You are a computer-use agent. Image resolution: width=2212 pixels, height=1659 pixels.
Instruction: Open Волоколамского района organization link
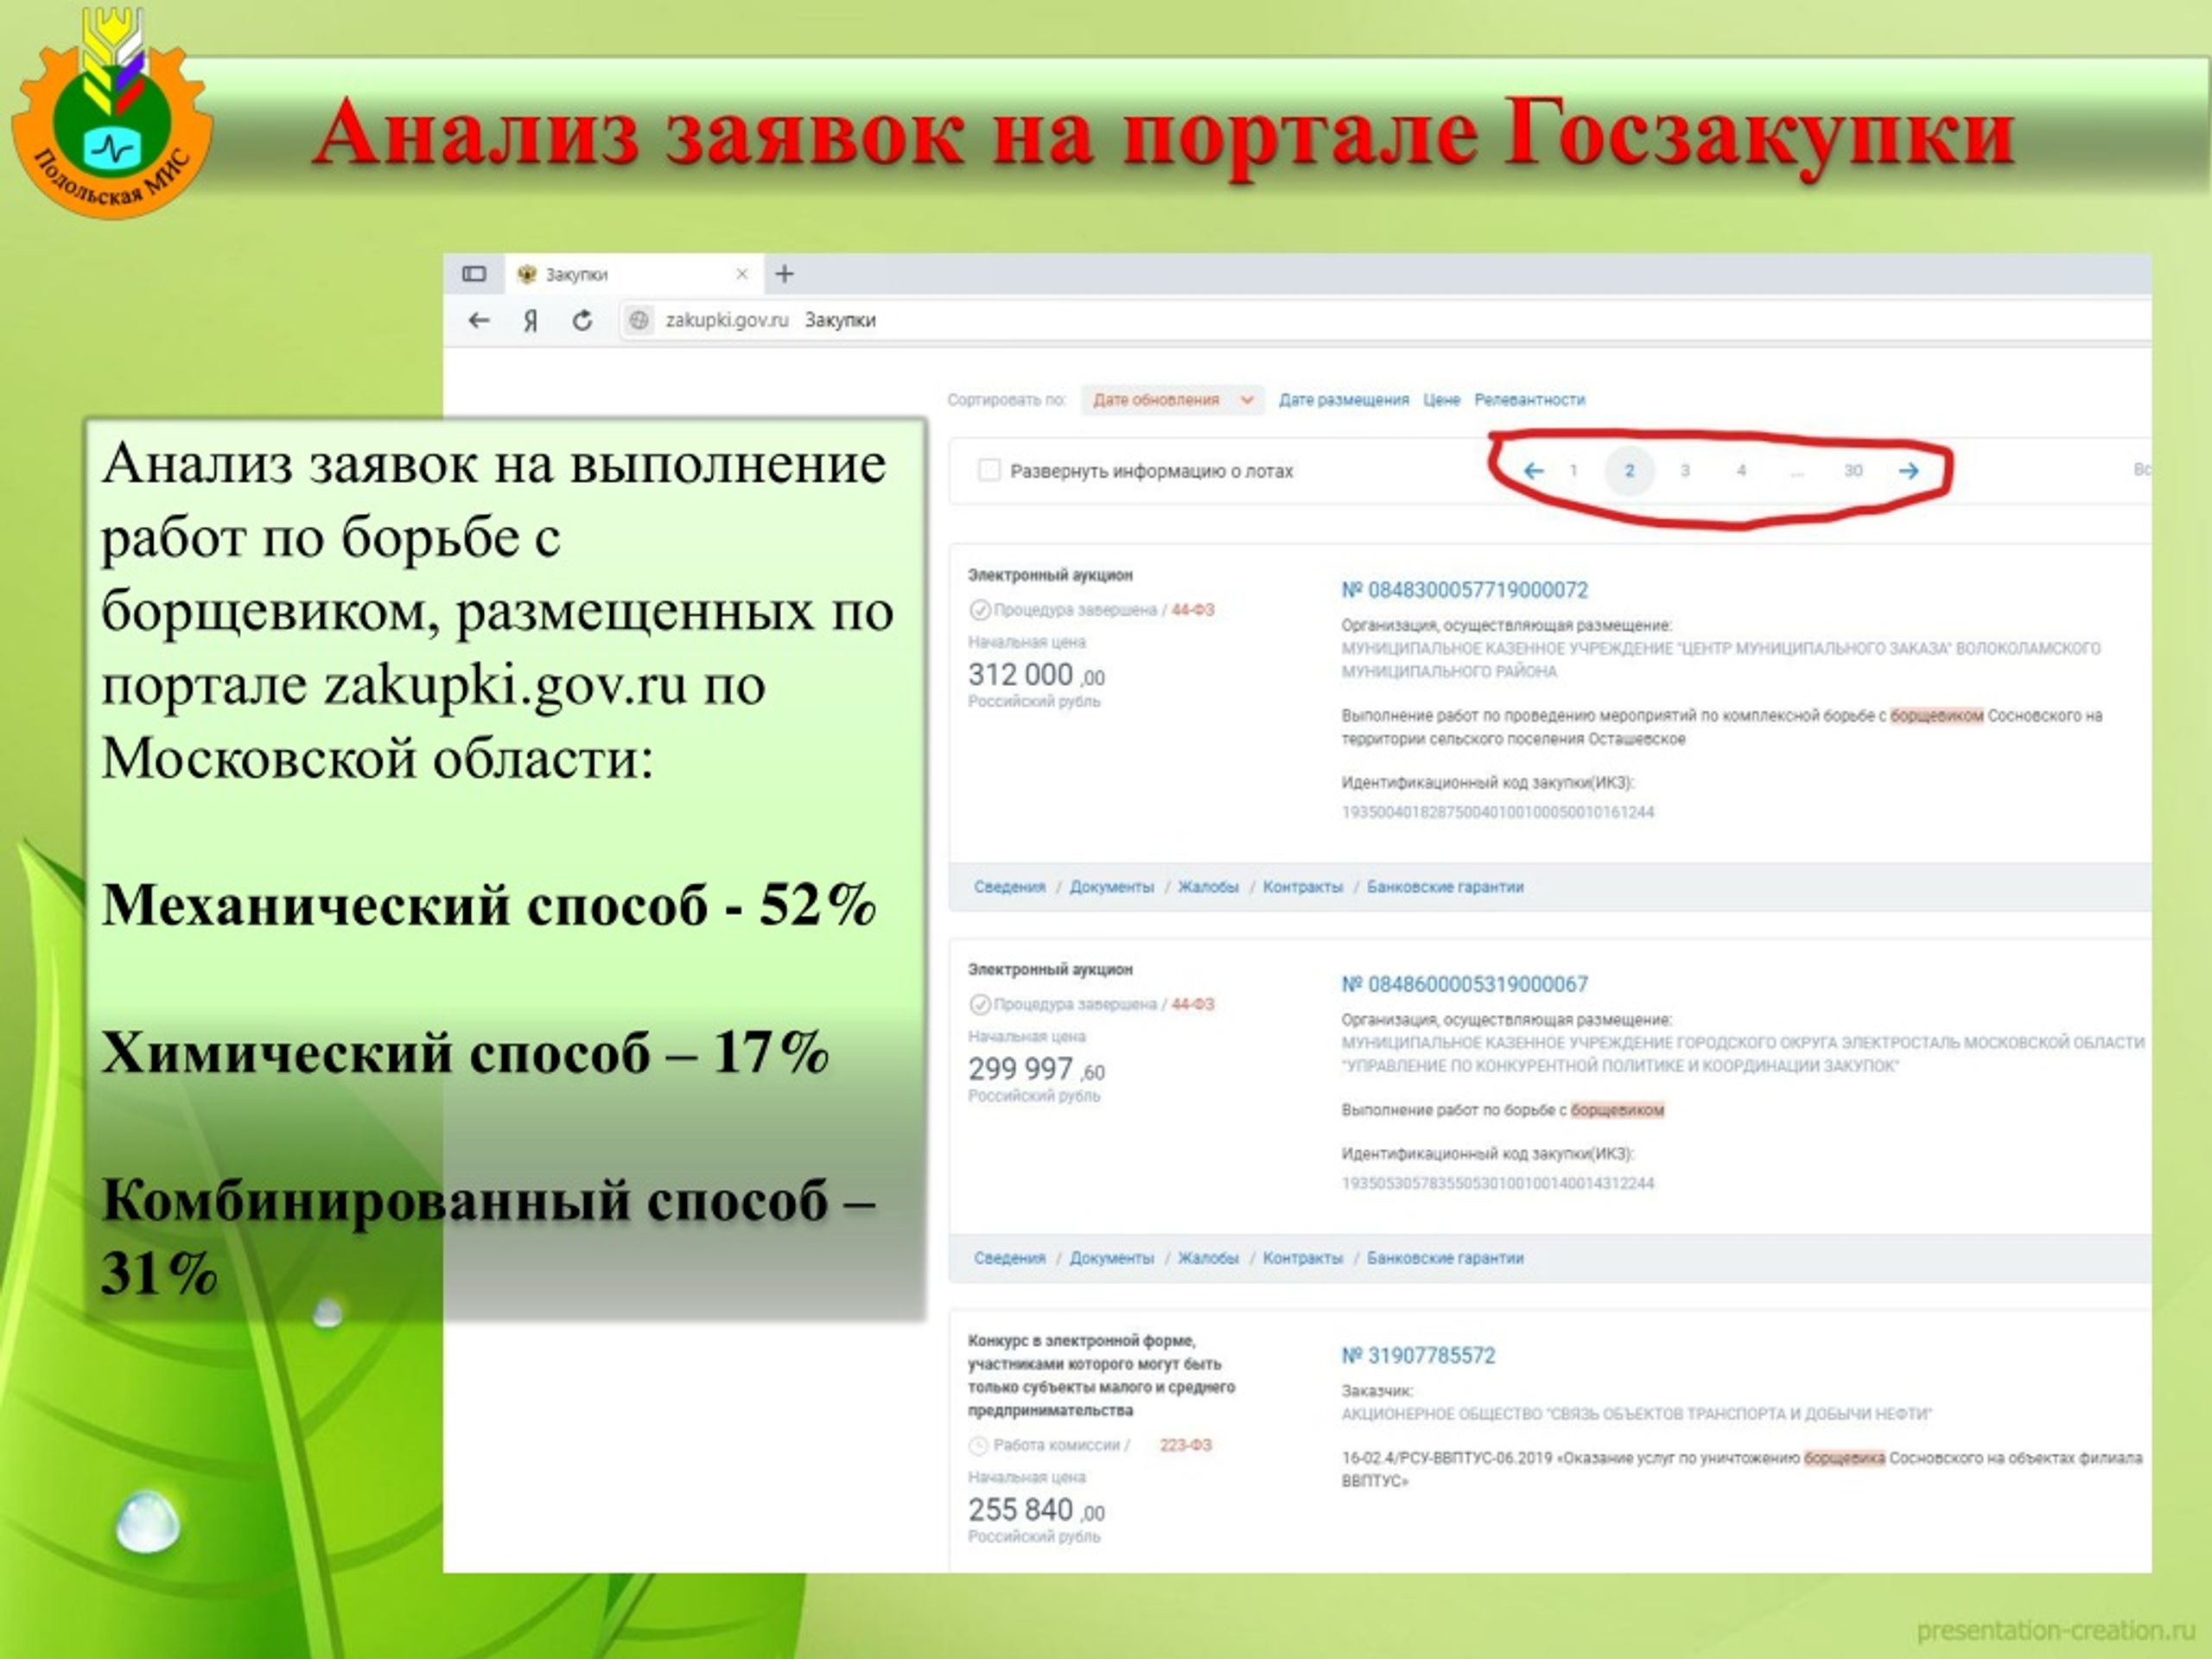tap(1720, 660)
